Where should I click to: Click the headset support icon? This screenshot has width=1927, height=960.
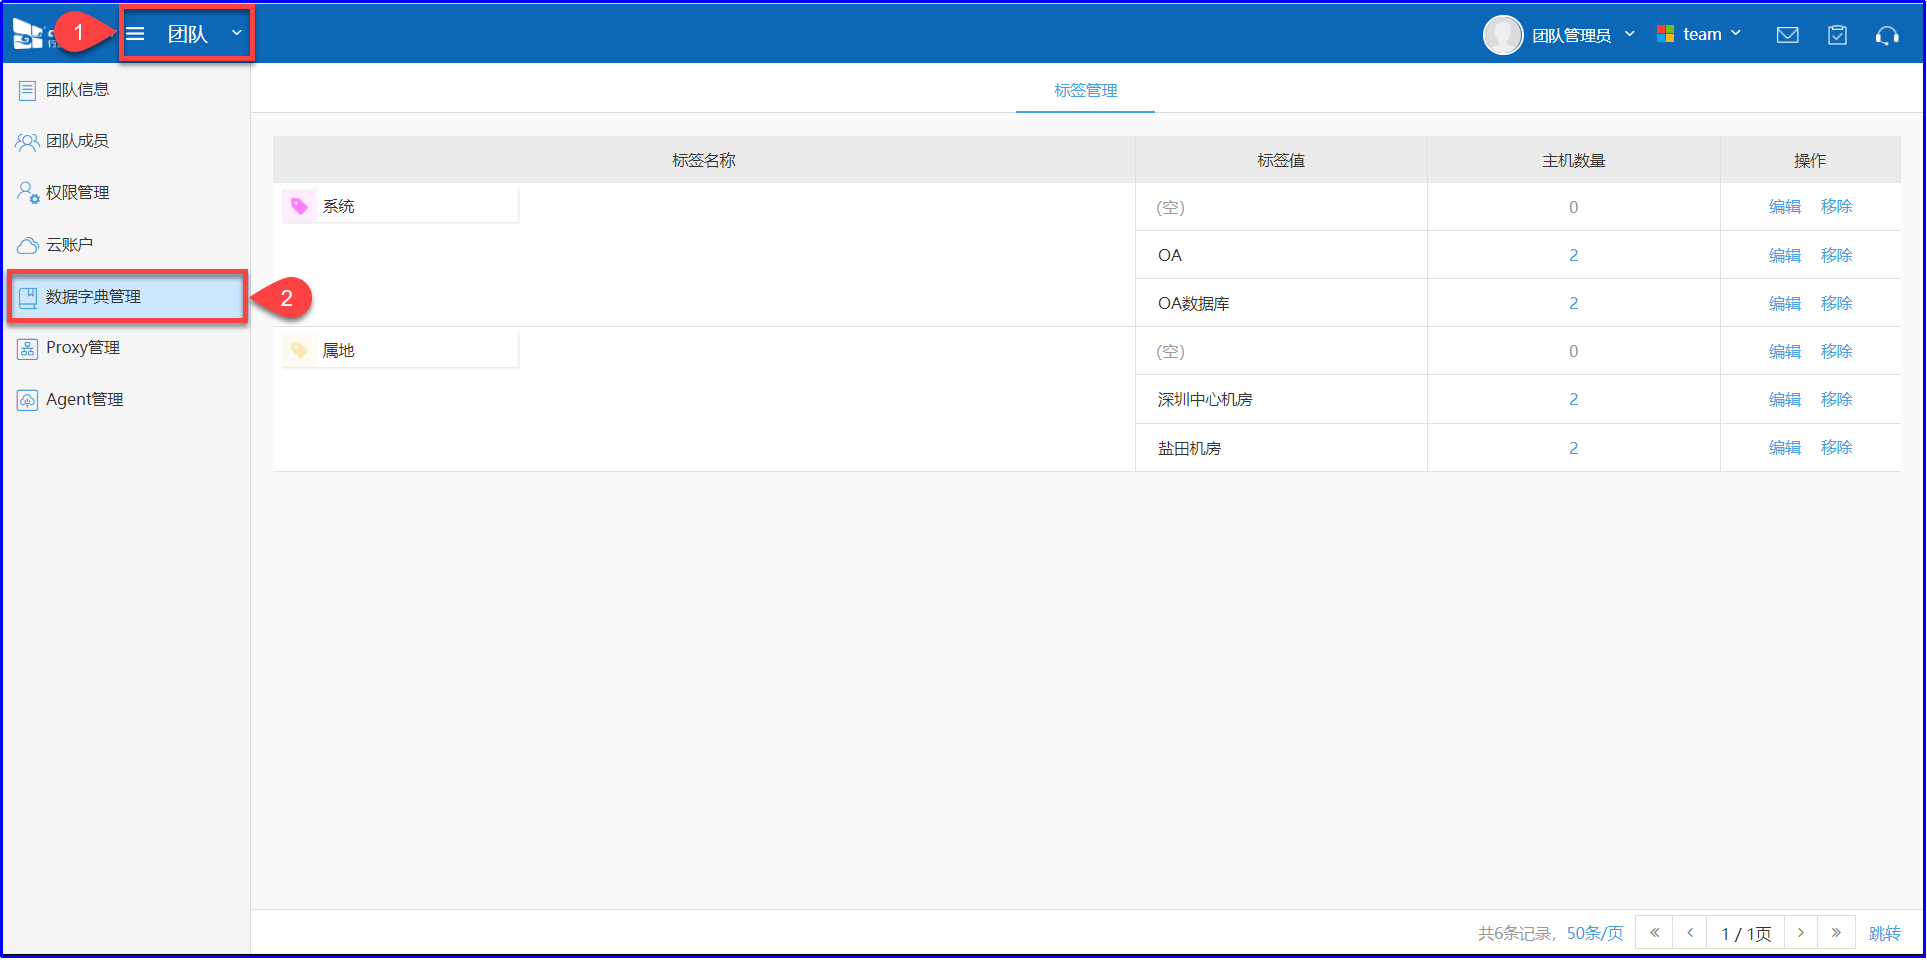1887,36
